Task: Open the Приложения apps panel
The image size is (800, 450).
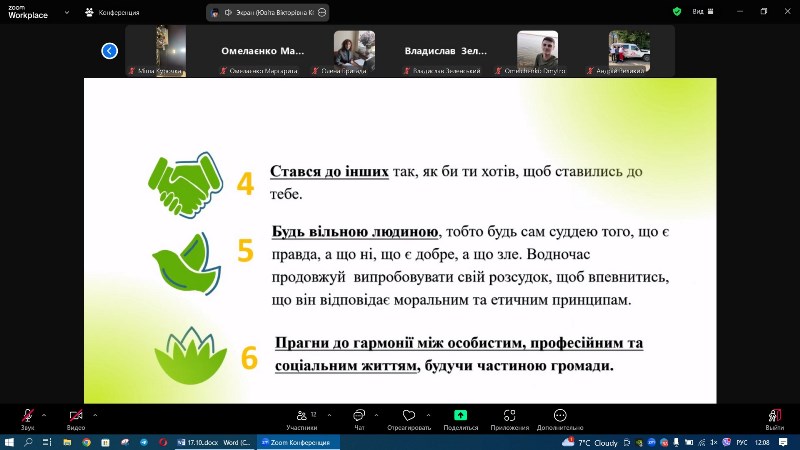Action: (x=509, y=418)
